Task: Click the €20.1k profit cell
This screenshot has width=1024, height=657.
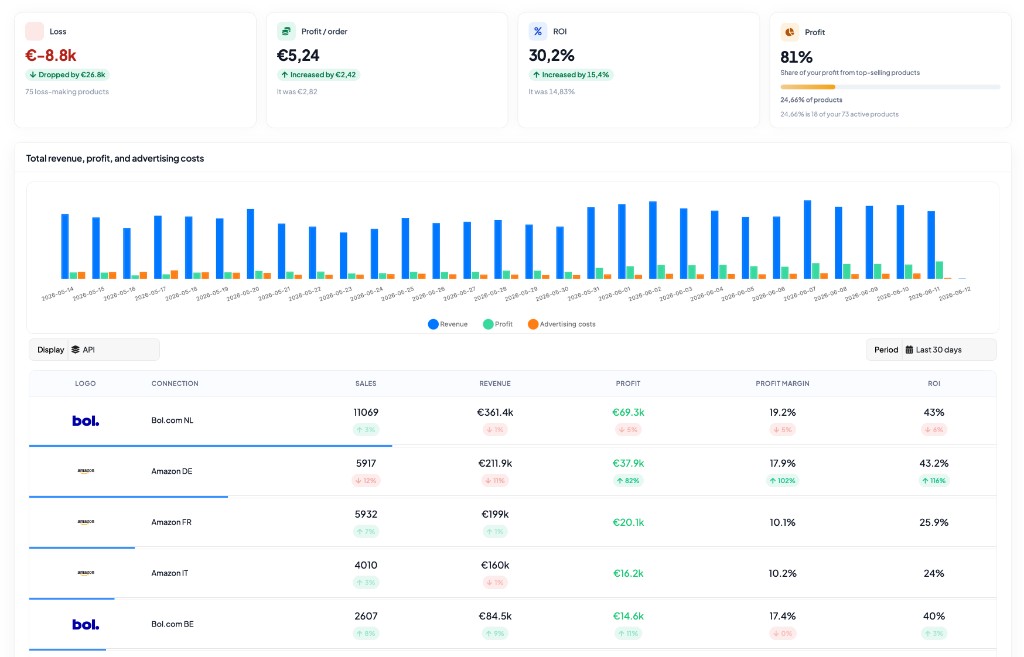Action: tap(628, 522)
